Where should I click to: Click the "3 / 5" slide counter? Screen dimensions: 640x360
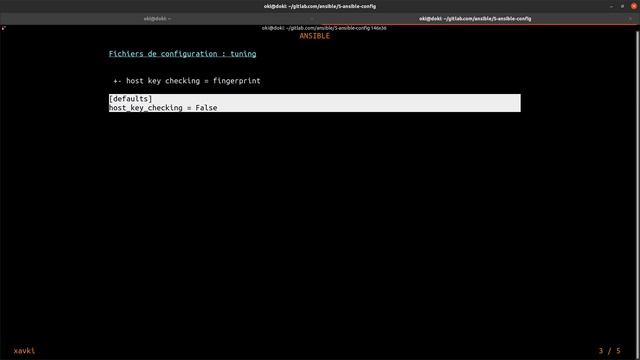point(609,351)
